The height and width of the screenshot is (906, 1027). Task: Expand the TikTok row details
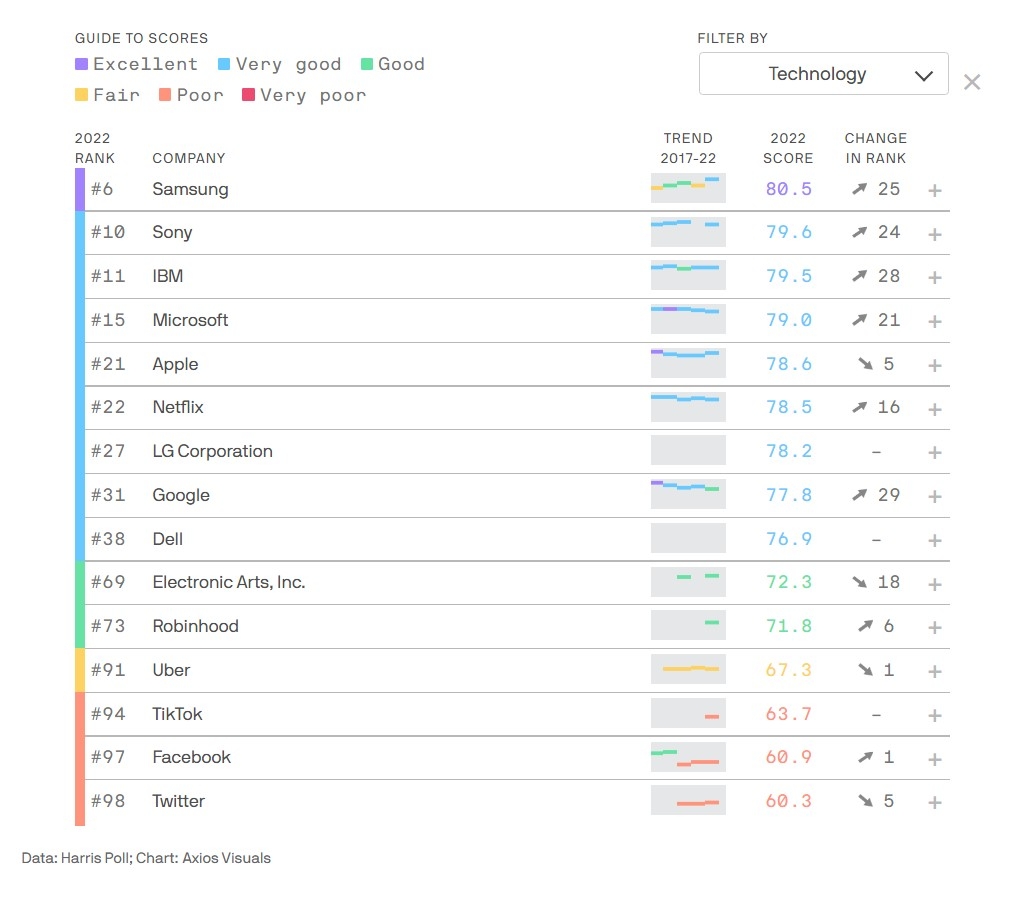coord(934,714)
